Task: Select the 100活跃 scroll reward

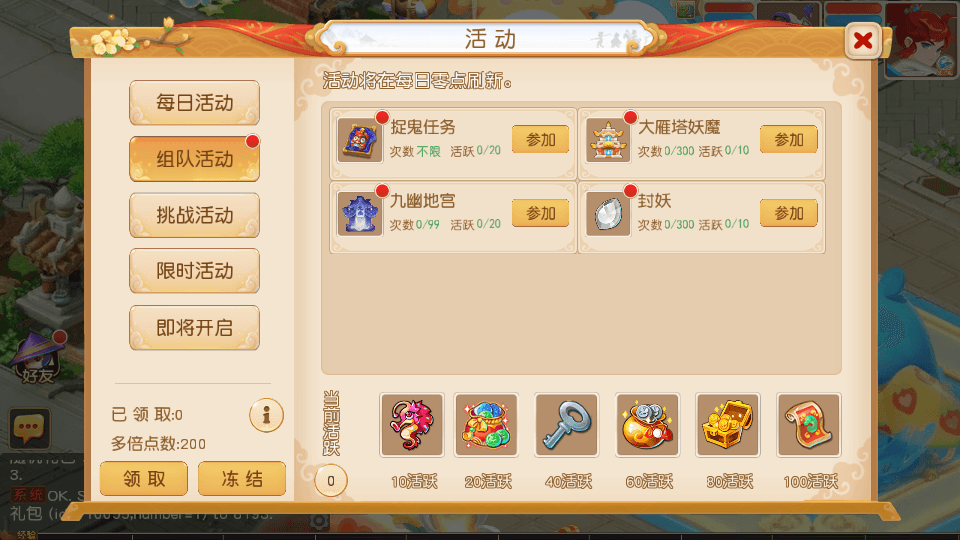Action: pyautogui.click(x=809, y=425)
